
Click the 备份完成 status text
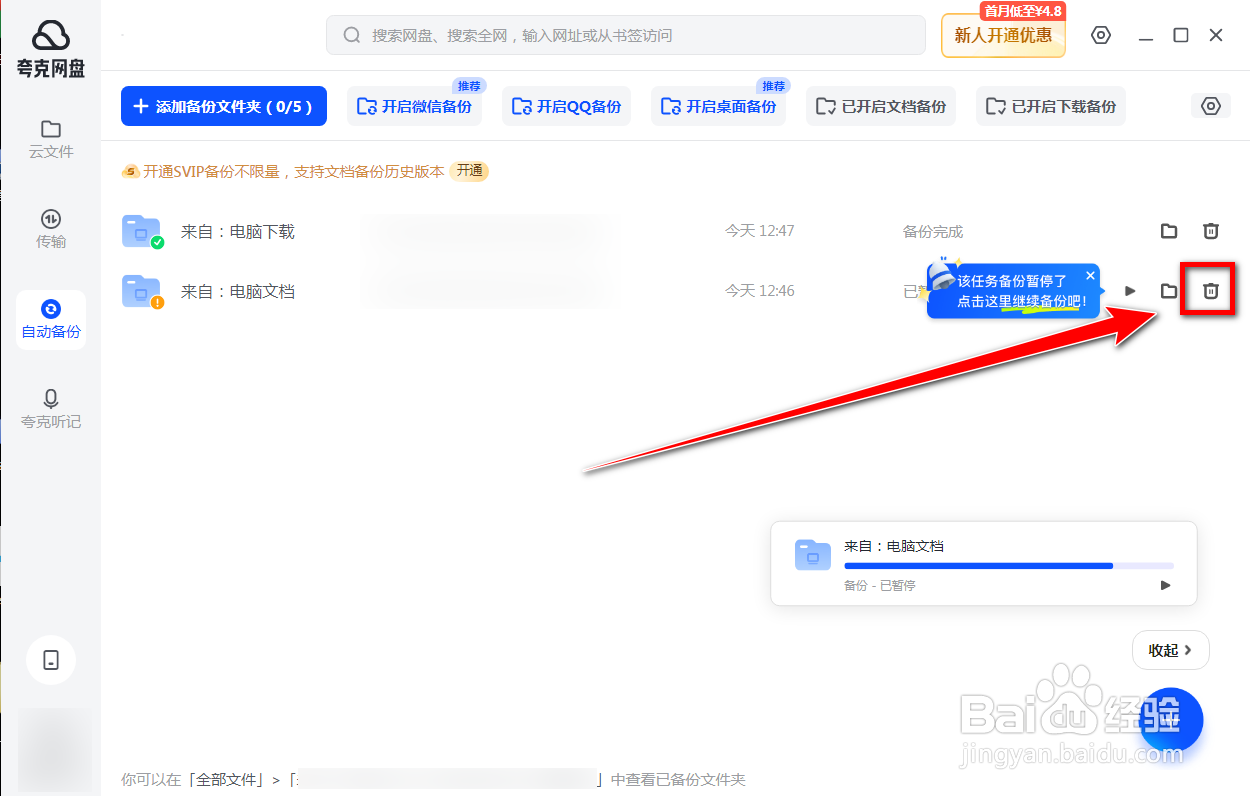(x=933, y=231)
